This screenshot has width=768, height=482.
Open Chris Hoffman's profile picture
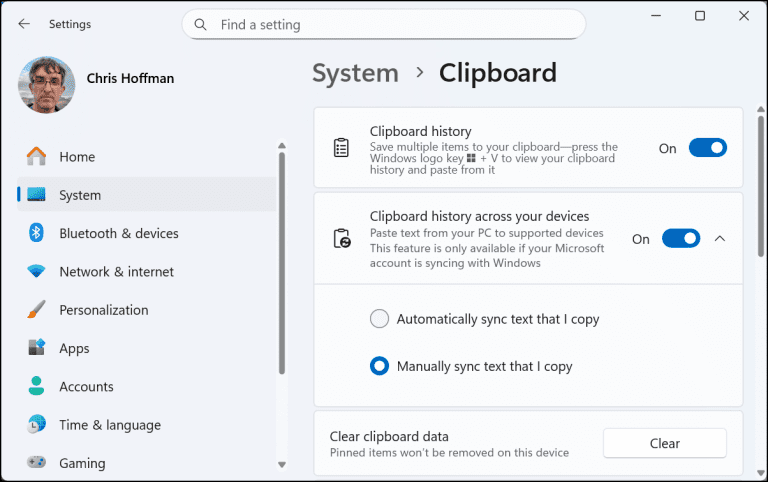click(x=46, y=84)
